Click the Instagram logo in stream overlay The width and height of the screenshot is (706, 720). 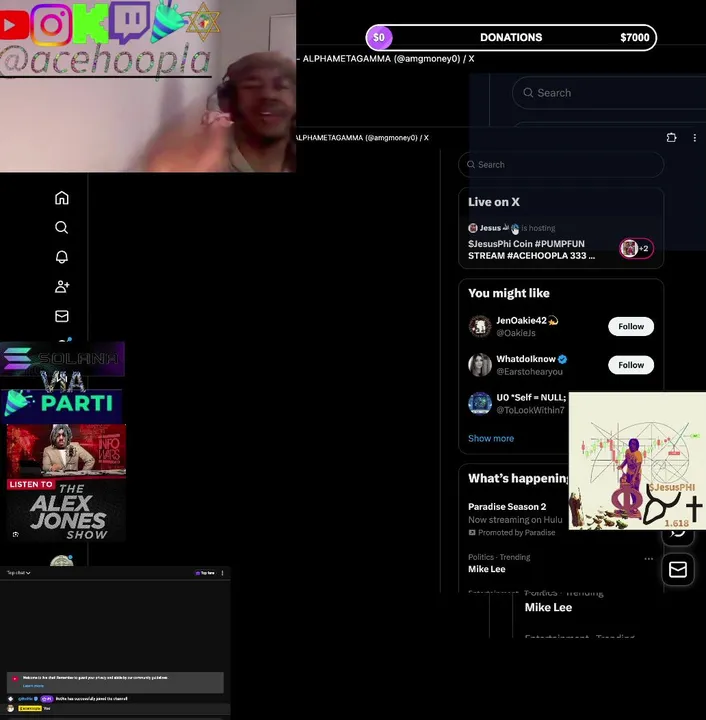(51, 24)
